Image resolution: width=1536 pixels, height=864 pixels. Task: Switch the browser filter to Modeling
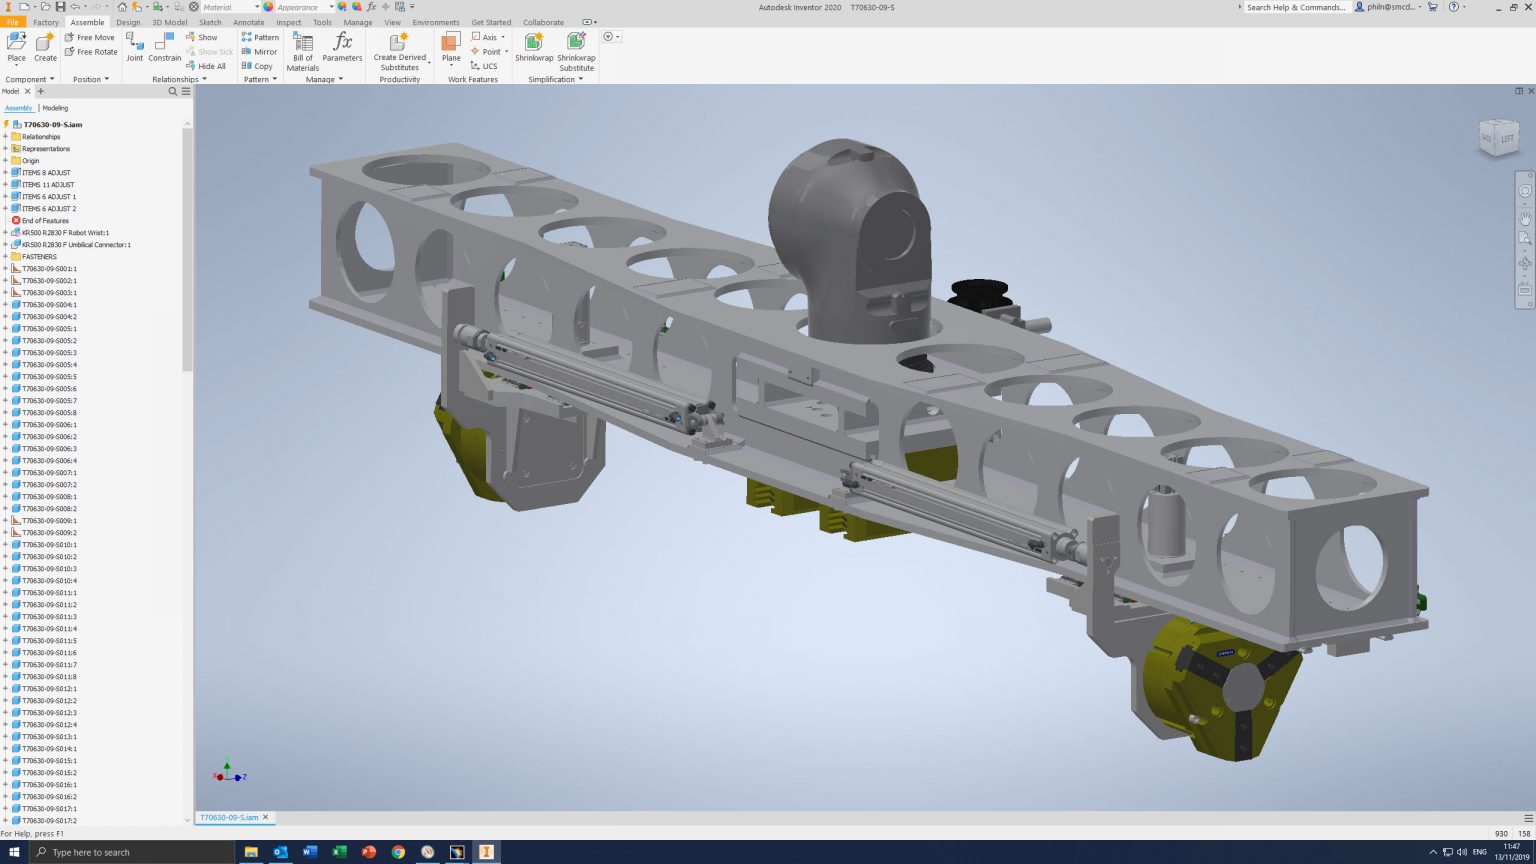[x=55, y=108]
